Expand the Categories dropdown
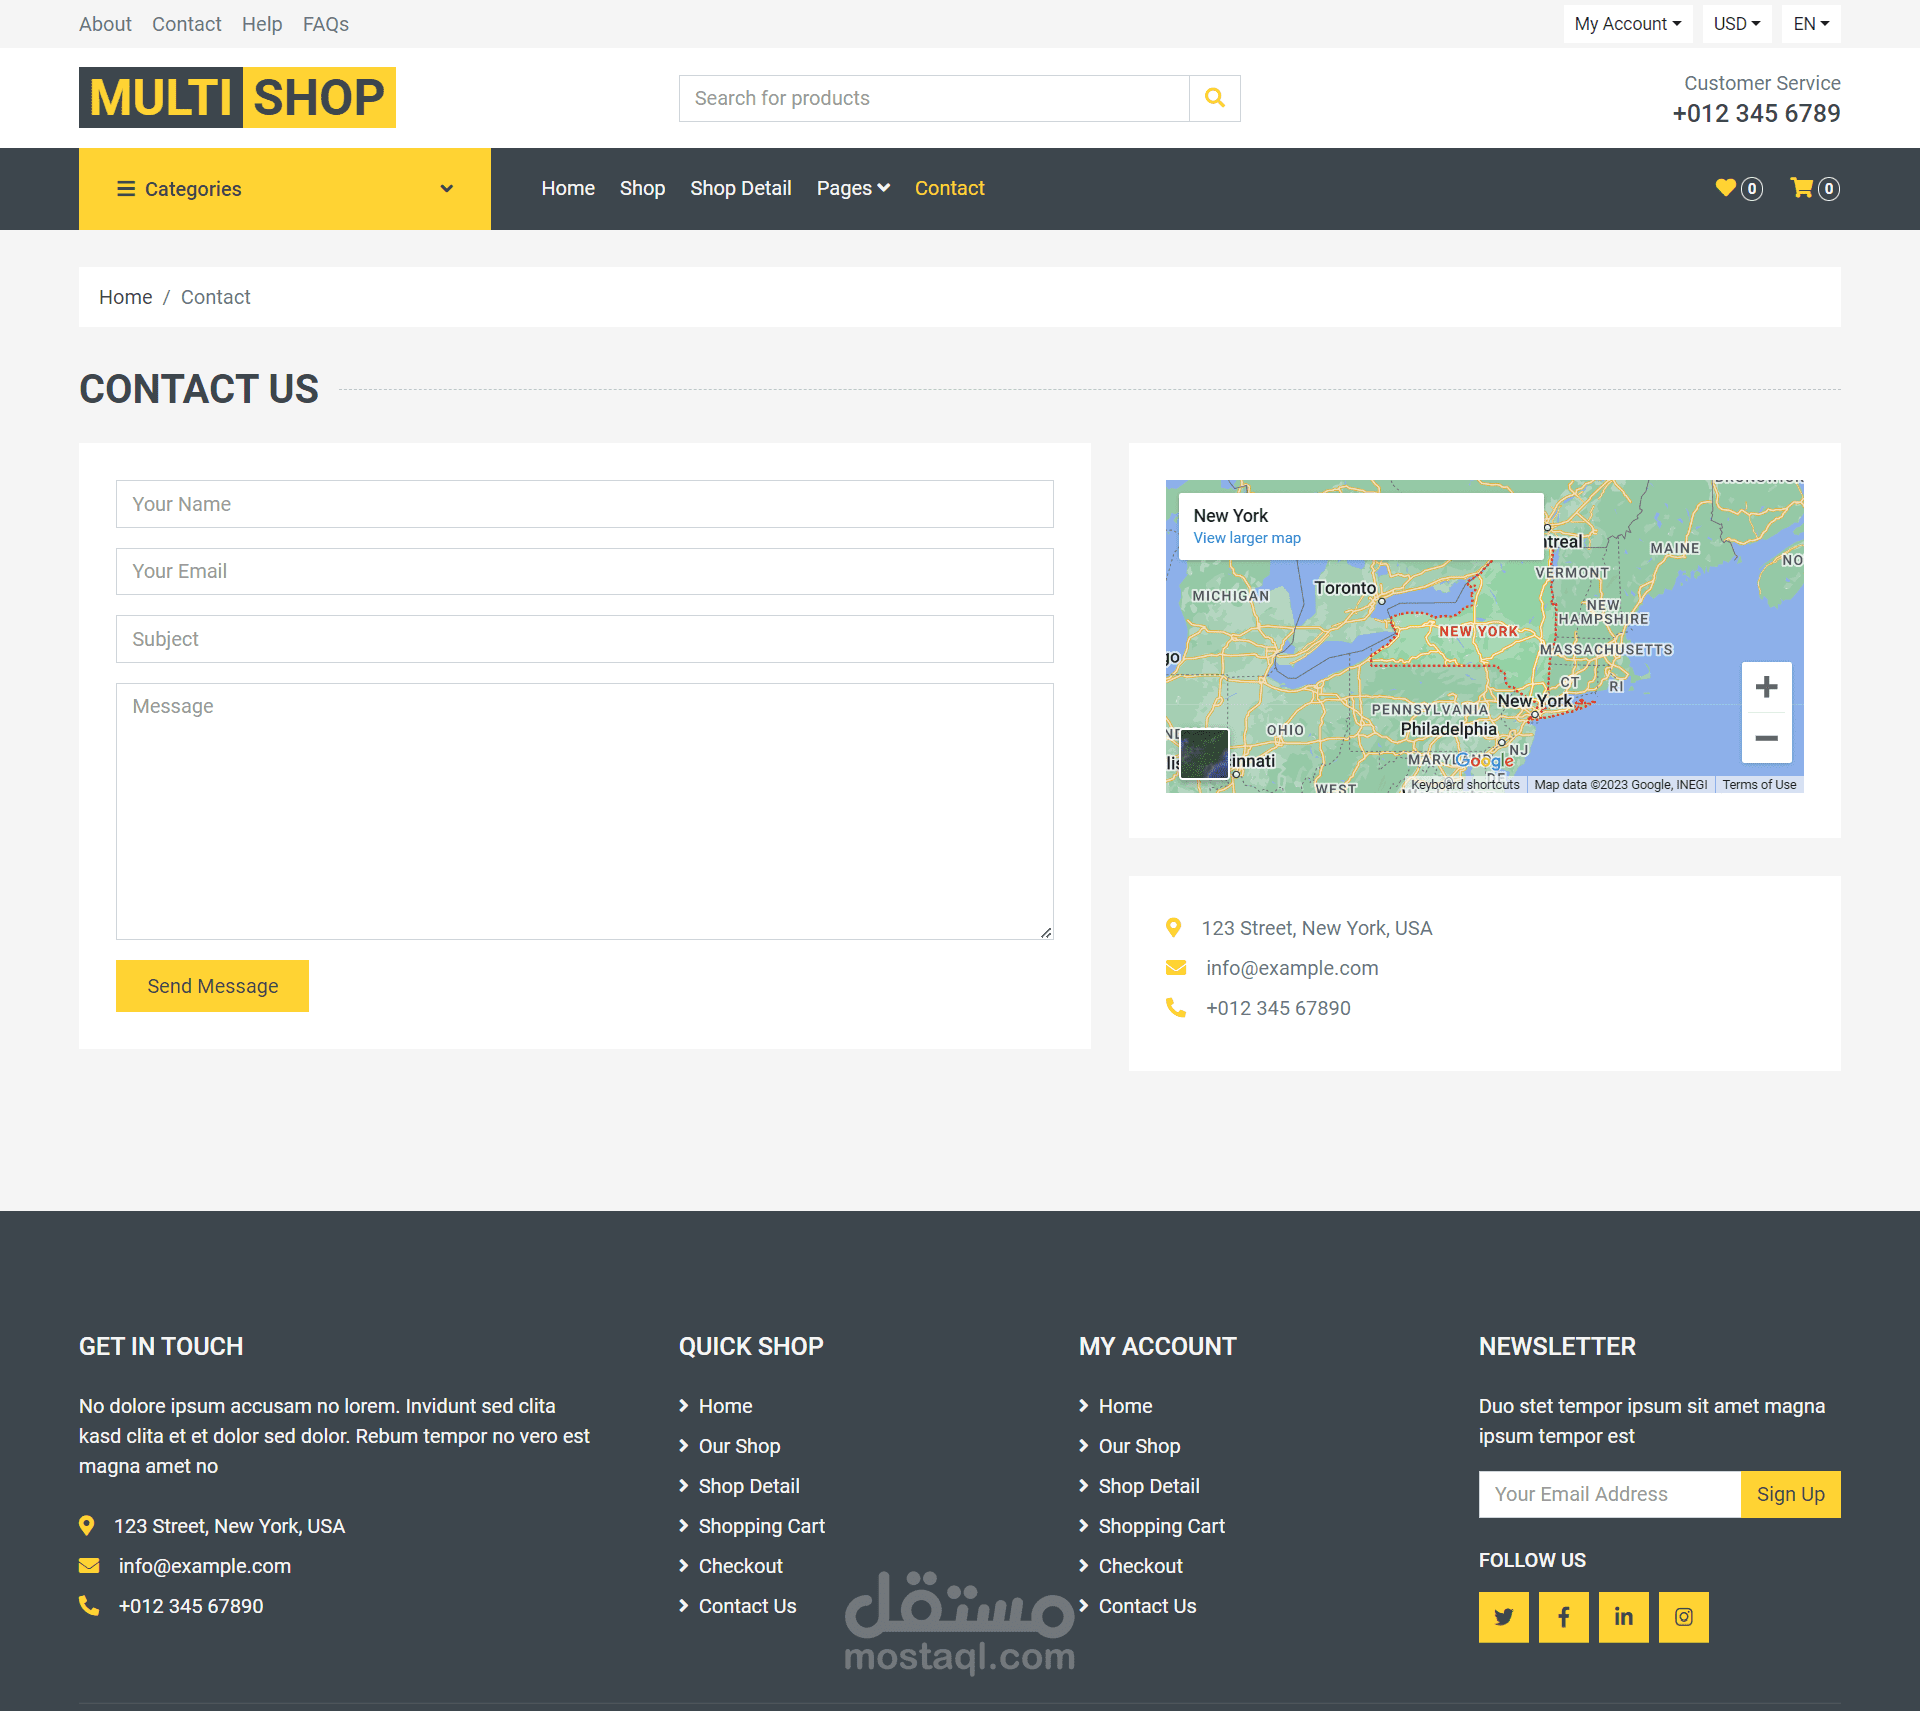 pyautogui.click(x=284, y=189)
